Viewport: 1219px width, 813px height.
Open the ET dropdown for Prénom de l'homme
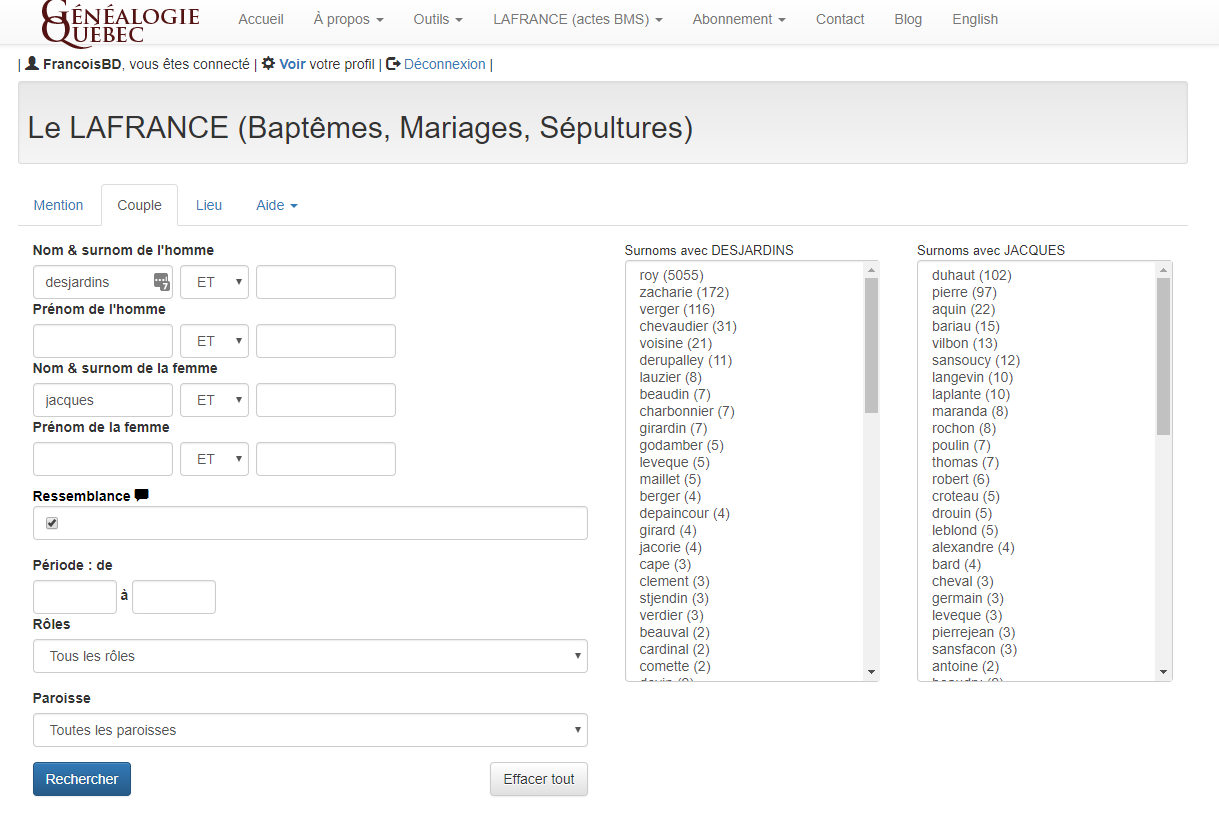(x=214, y=341)
